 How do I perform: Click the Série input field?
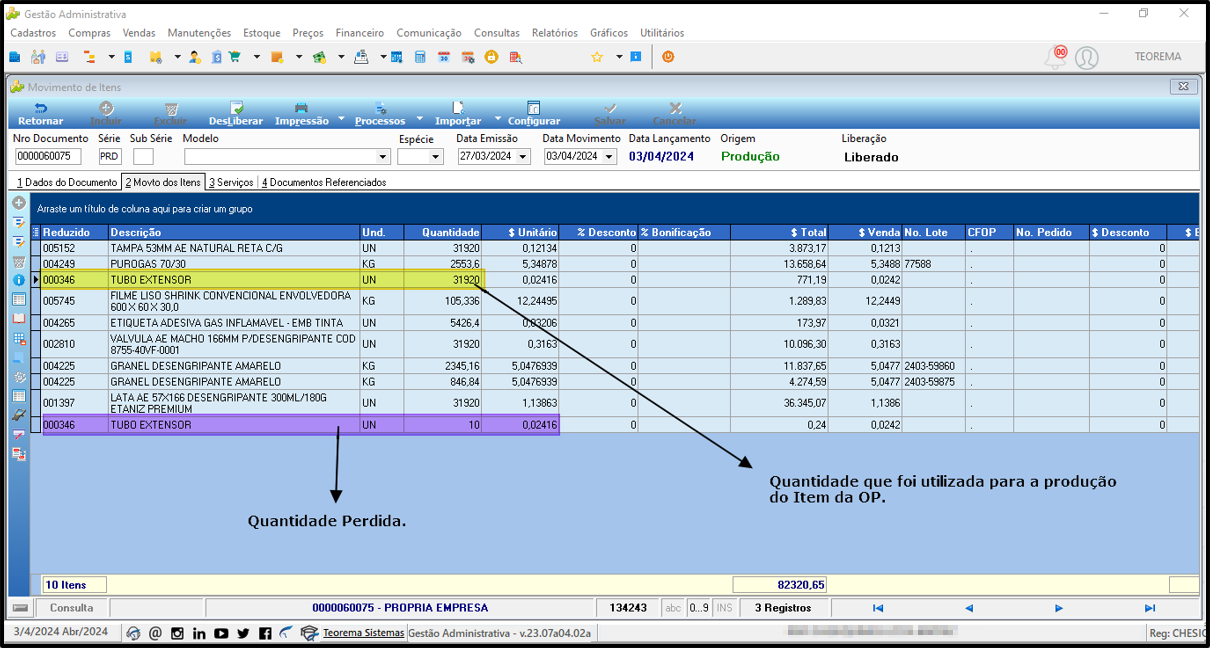(110, 157)
